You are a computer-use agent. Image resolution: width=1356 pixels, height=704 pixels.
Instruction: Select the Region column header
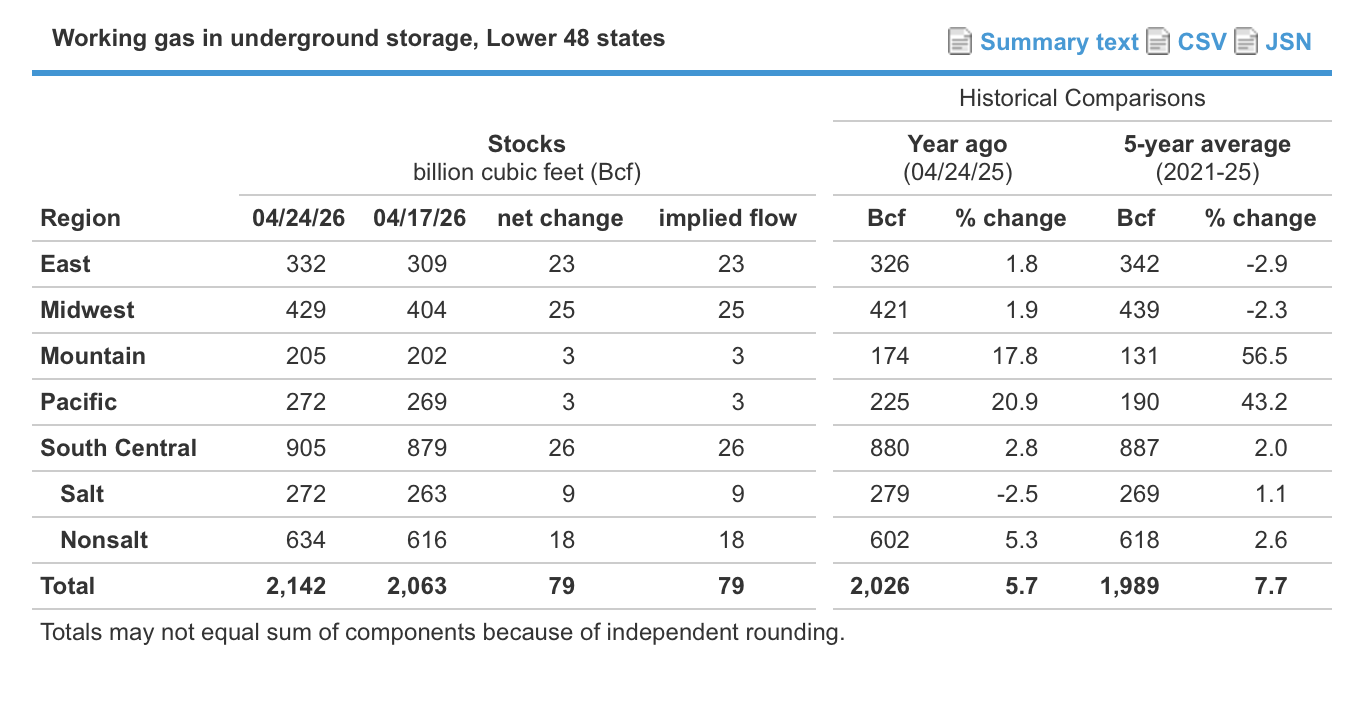[80, 218]
